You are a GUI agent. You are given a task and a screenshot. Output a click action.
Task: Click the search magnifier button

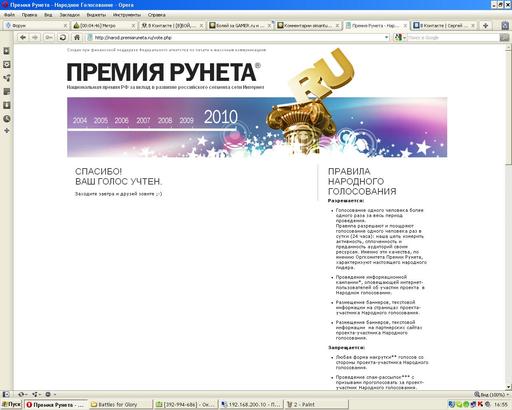[x=504, y=38]
